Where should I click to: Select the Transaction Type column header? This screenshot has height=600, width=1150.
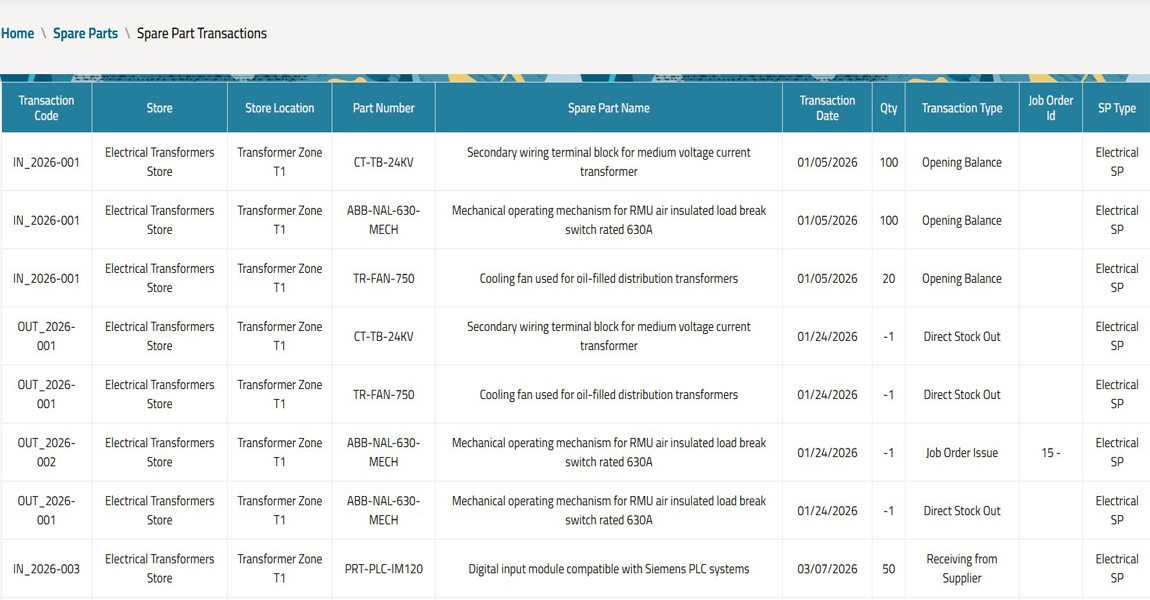point(961,108)
